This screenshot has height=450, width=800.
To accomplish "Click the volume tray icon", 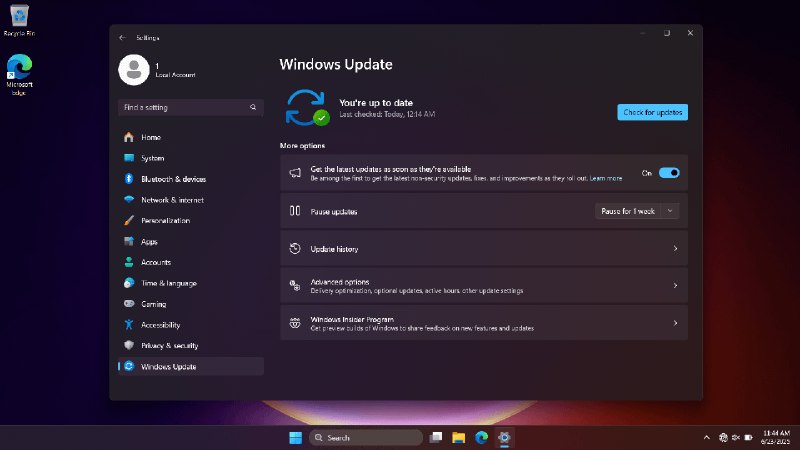I will [x=736, y=437].
